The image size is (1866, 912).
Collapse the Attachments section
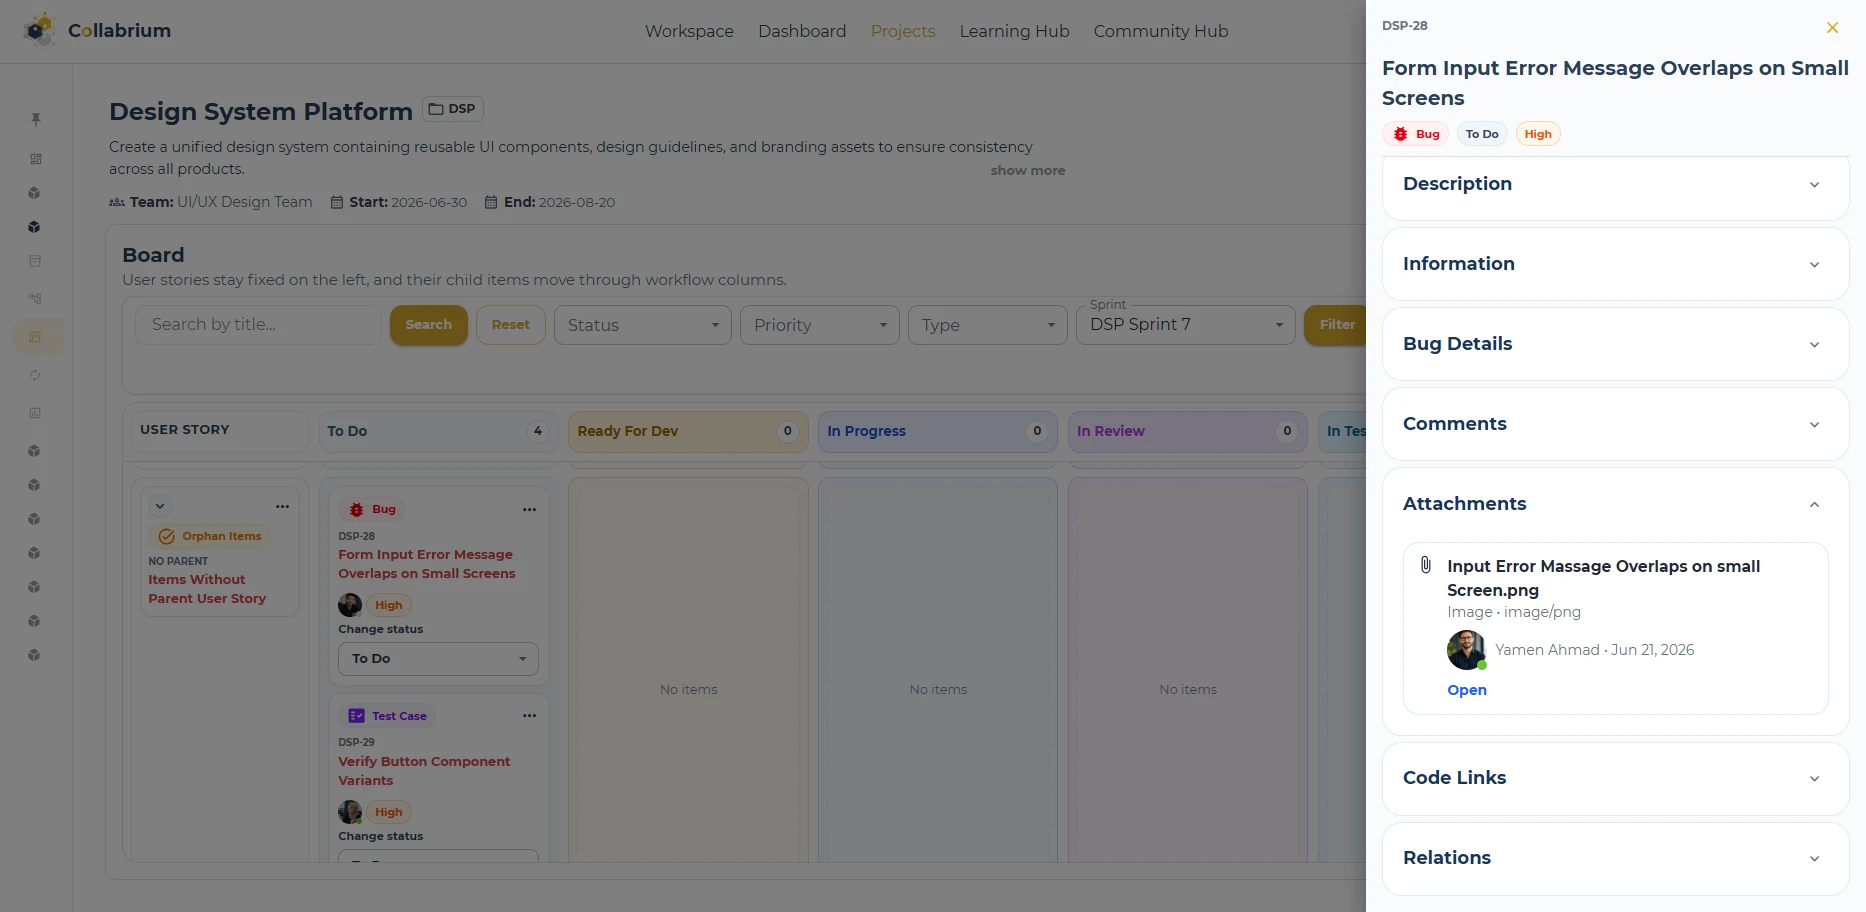click(1615, 504)
